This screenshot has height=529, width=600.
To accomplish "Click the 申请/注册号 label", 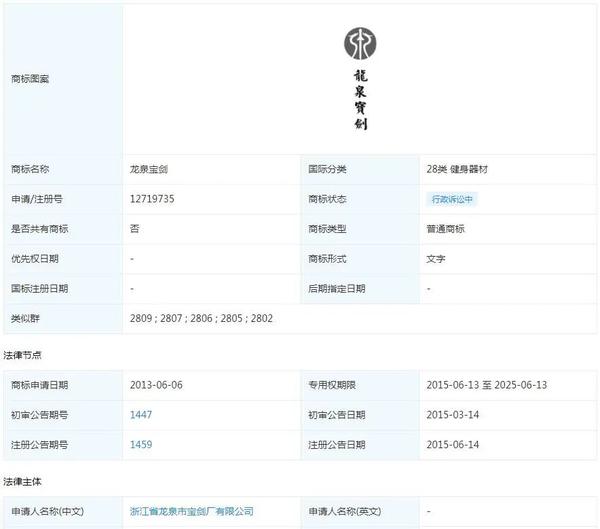I will (x=37, y=199).
